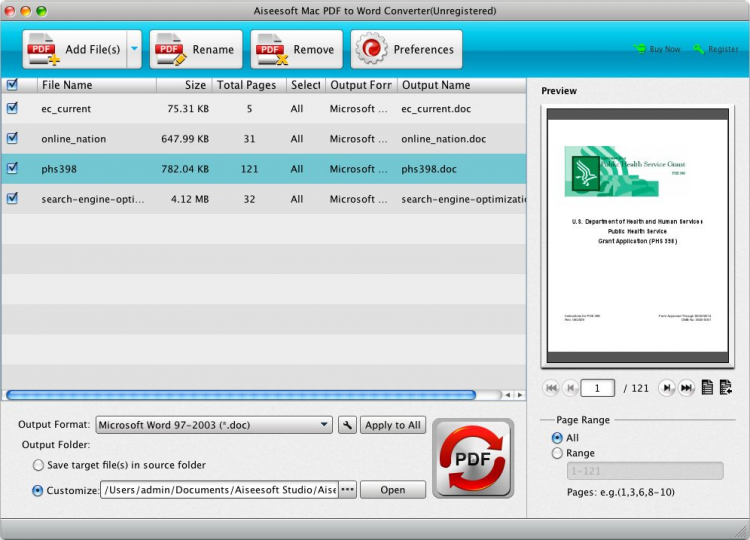The image size is (750, 540).
Task: Select the online_nation file name
Action: pyautogui.click(x=74, y=139)
